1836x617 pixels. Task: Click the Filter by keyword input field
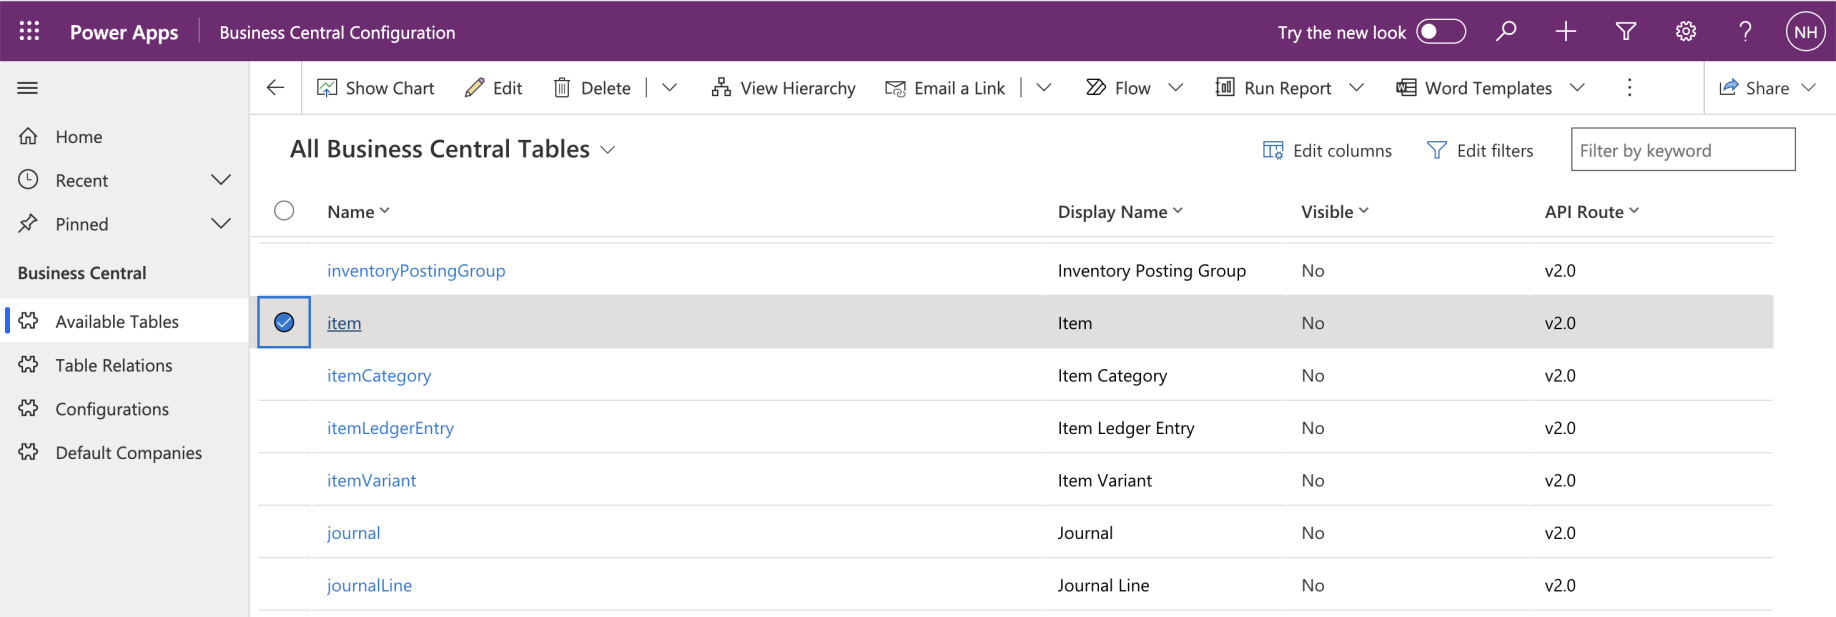coord(1682,150)
